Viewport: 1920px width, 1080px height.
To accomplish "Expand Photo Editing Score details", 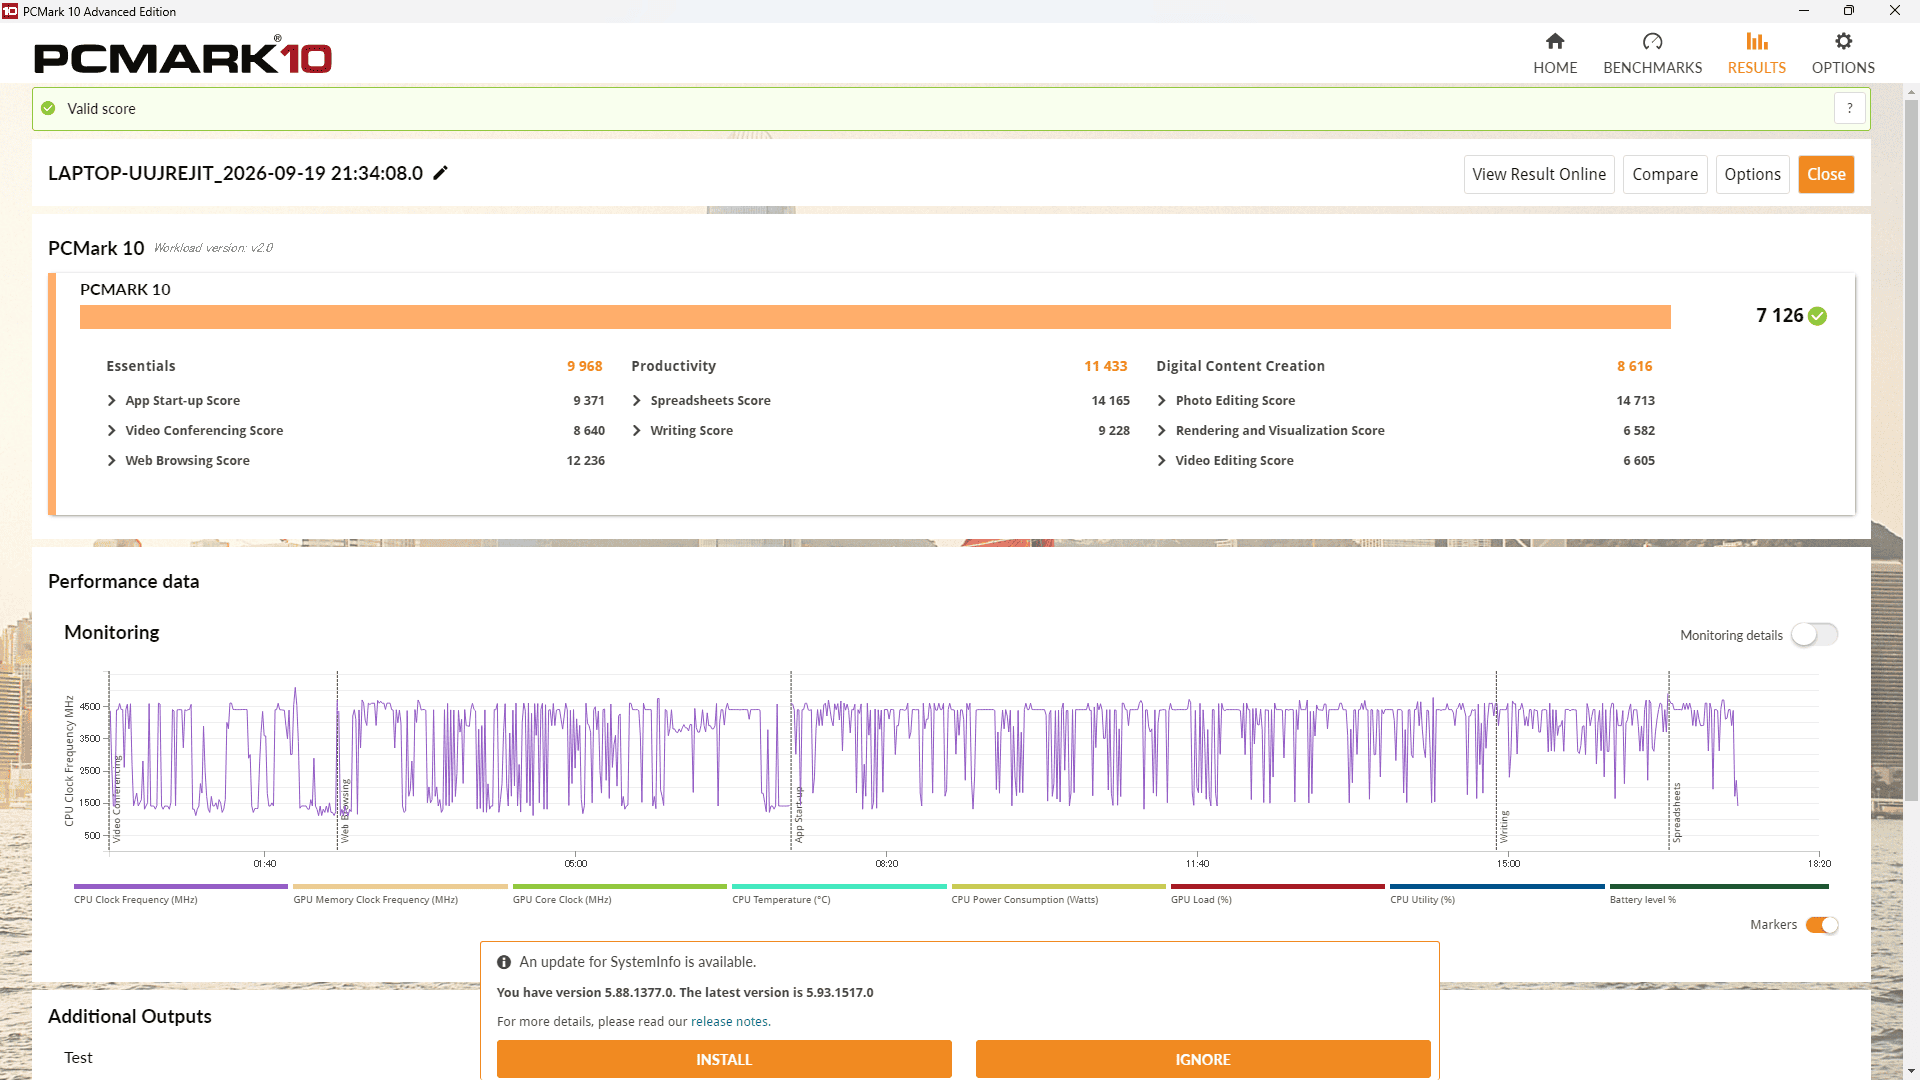I will tap(1161, 401).
